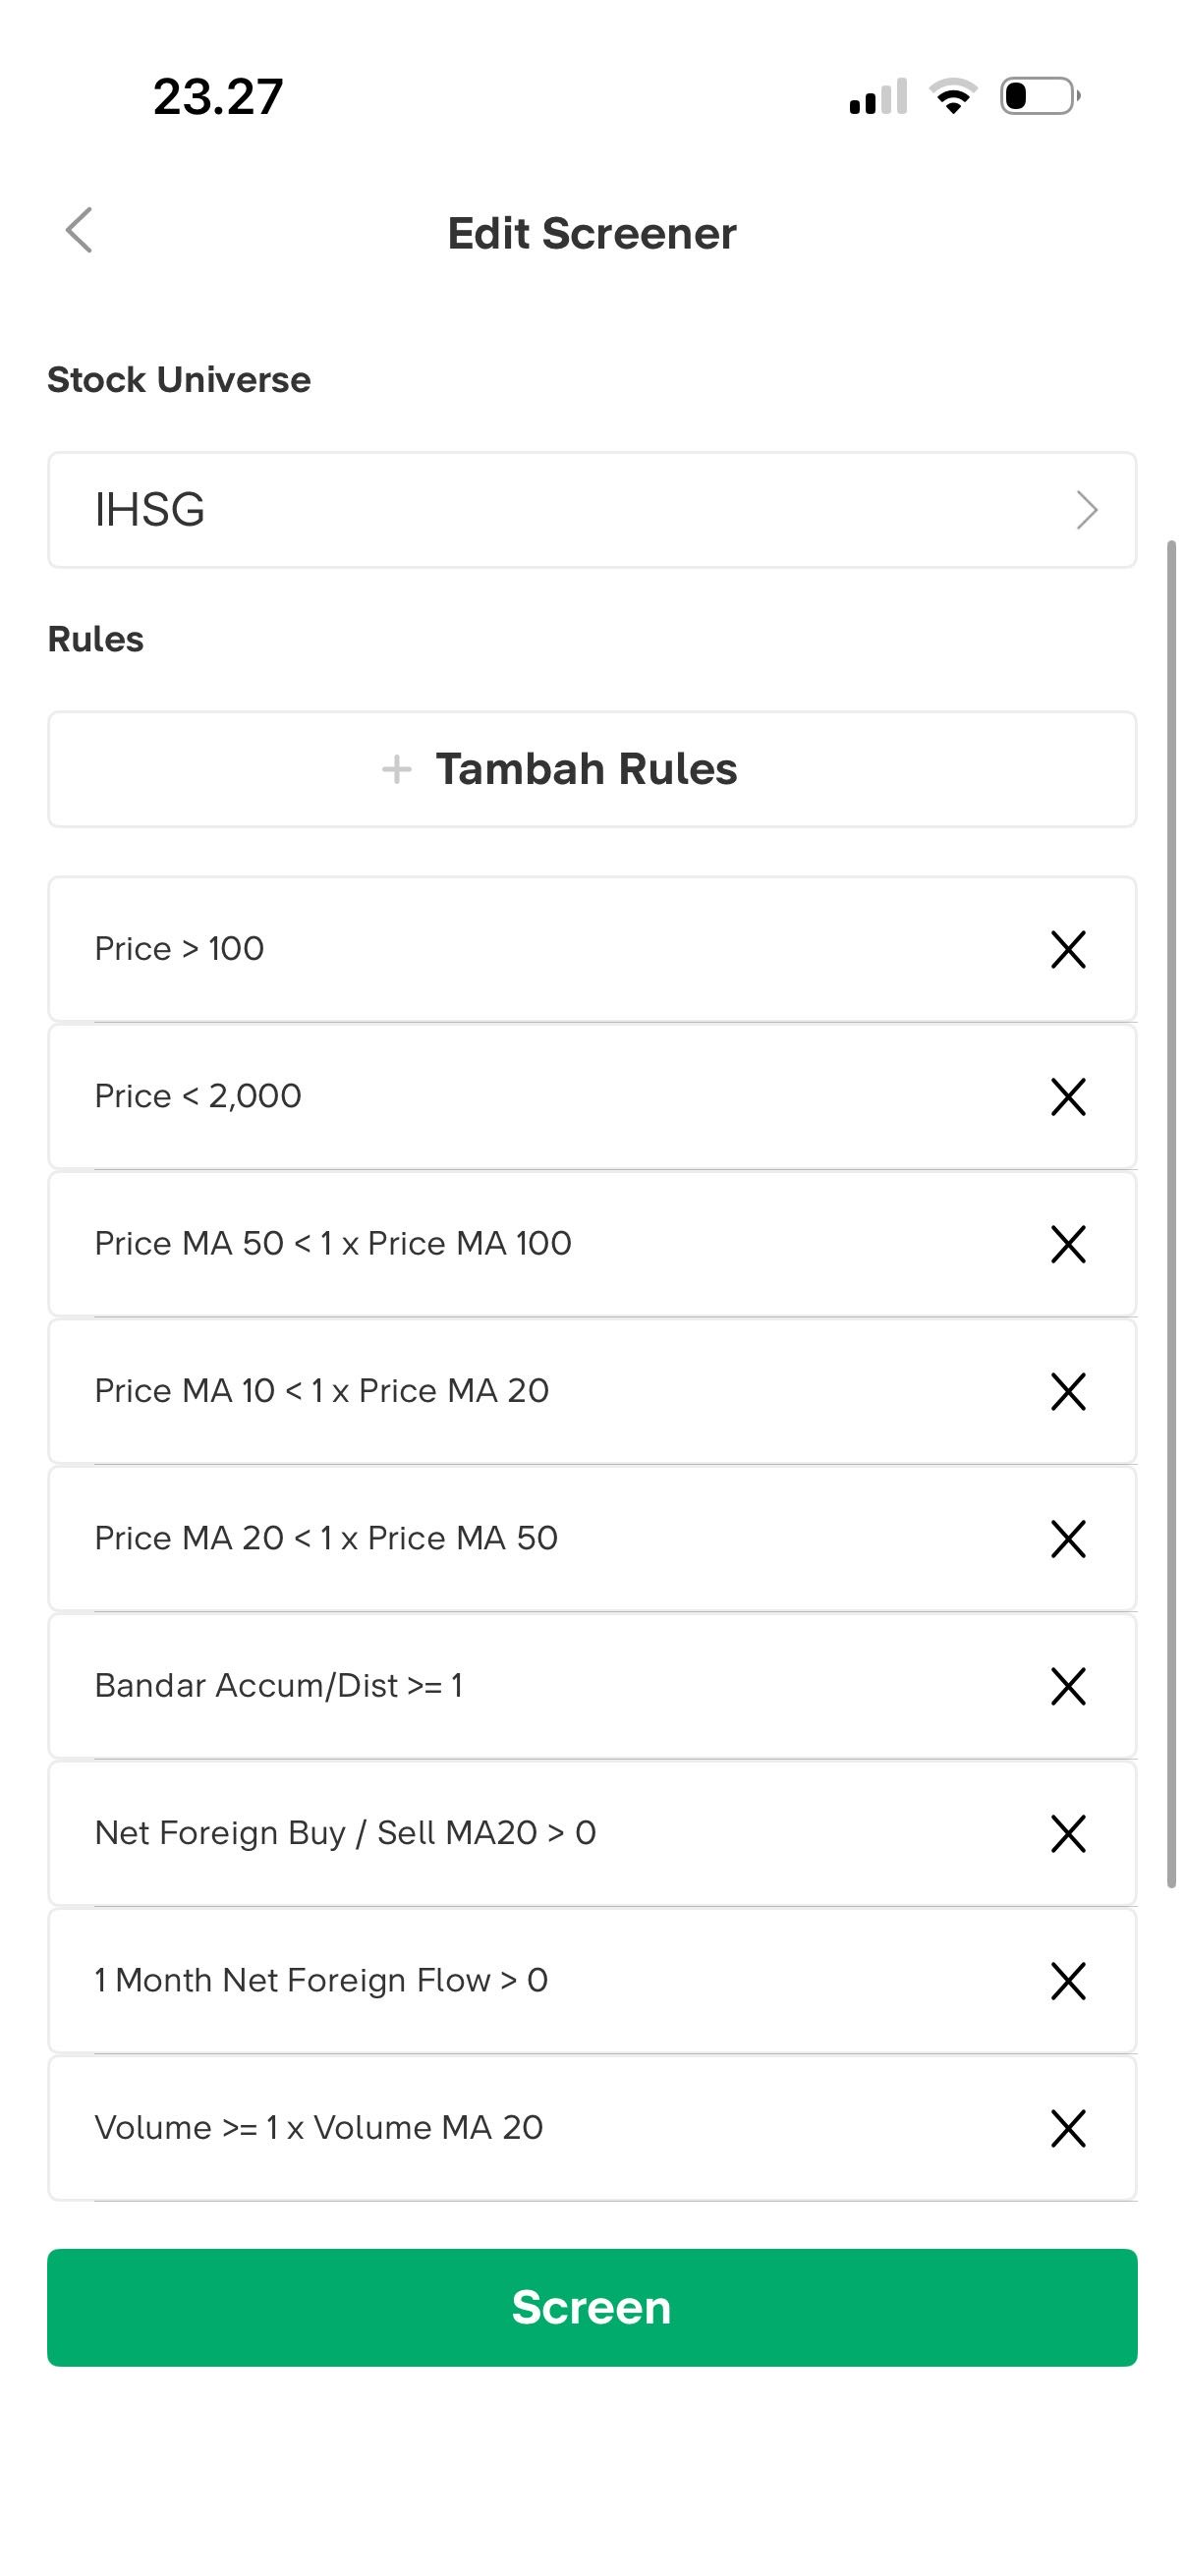This screenshot has height=2576, width=1185.
Task: Delete the 1 Month Net Foreign Flow rule
Action: pos(1068,1980)
